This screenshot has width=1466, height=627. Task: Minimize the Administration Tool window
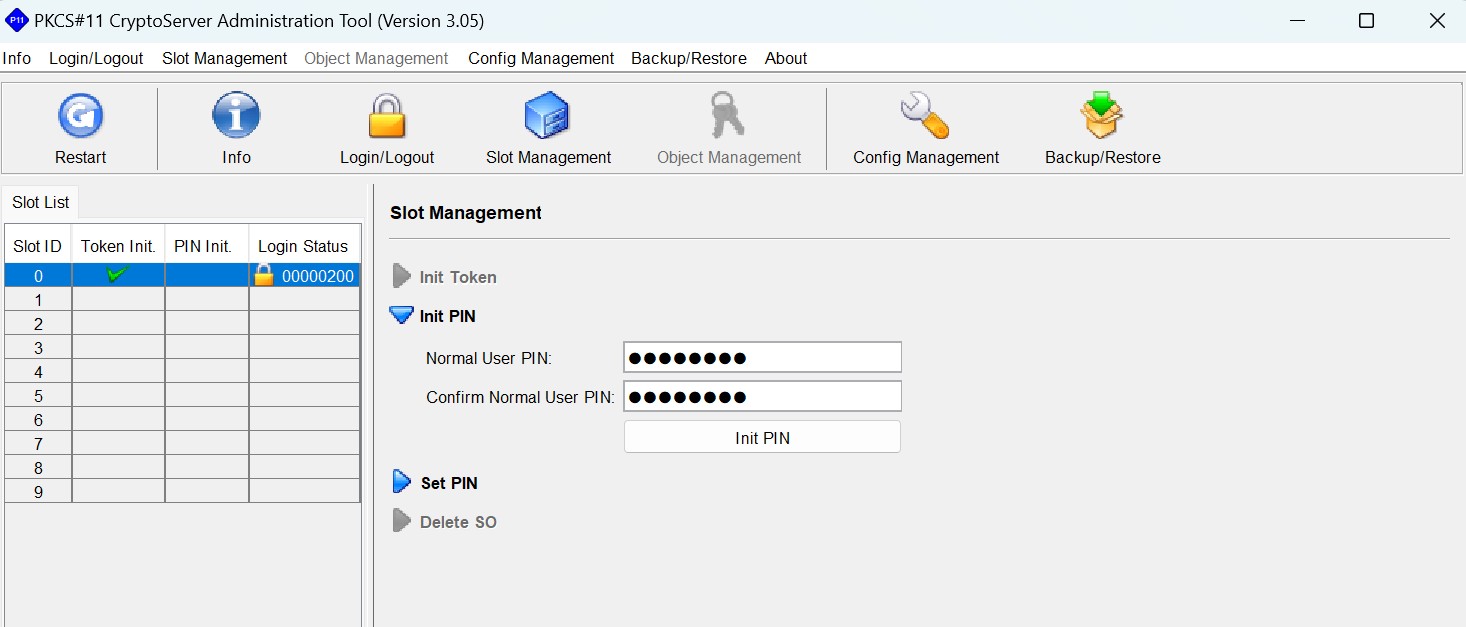(x=1297, y=20)
